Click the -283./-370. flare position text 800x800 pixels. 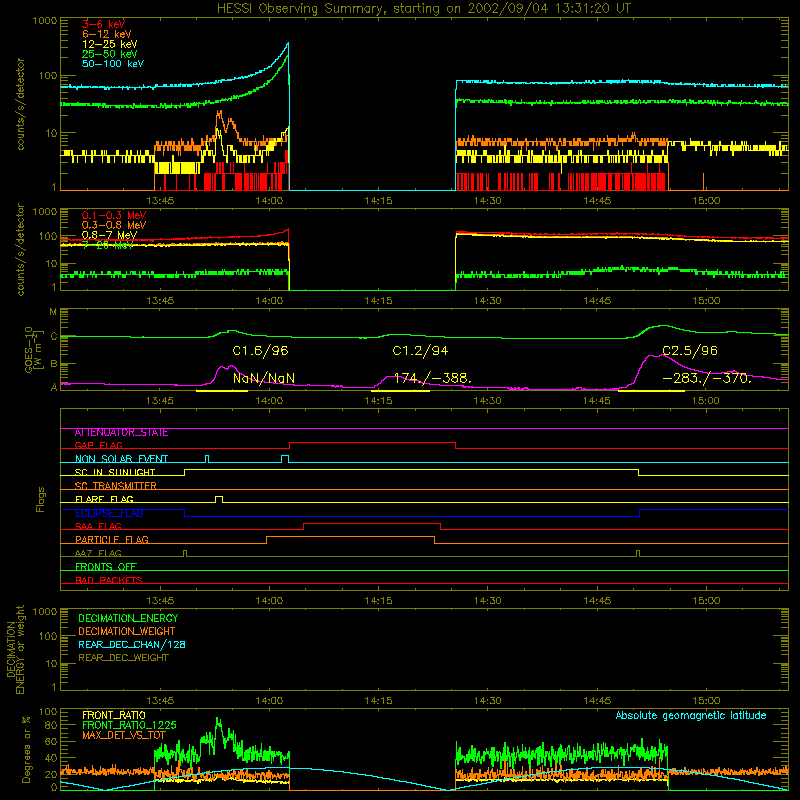tap(707, 378)
